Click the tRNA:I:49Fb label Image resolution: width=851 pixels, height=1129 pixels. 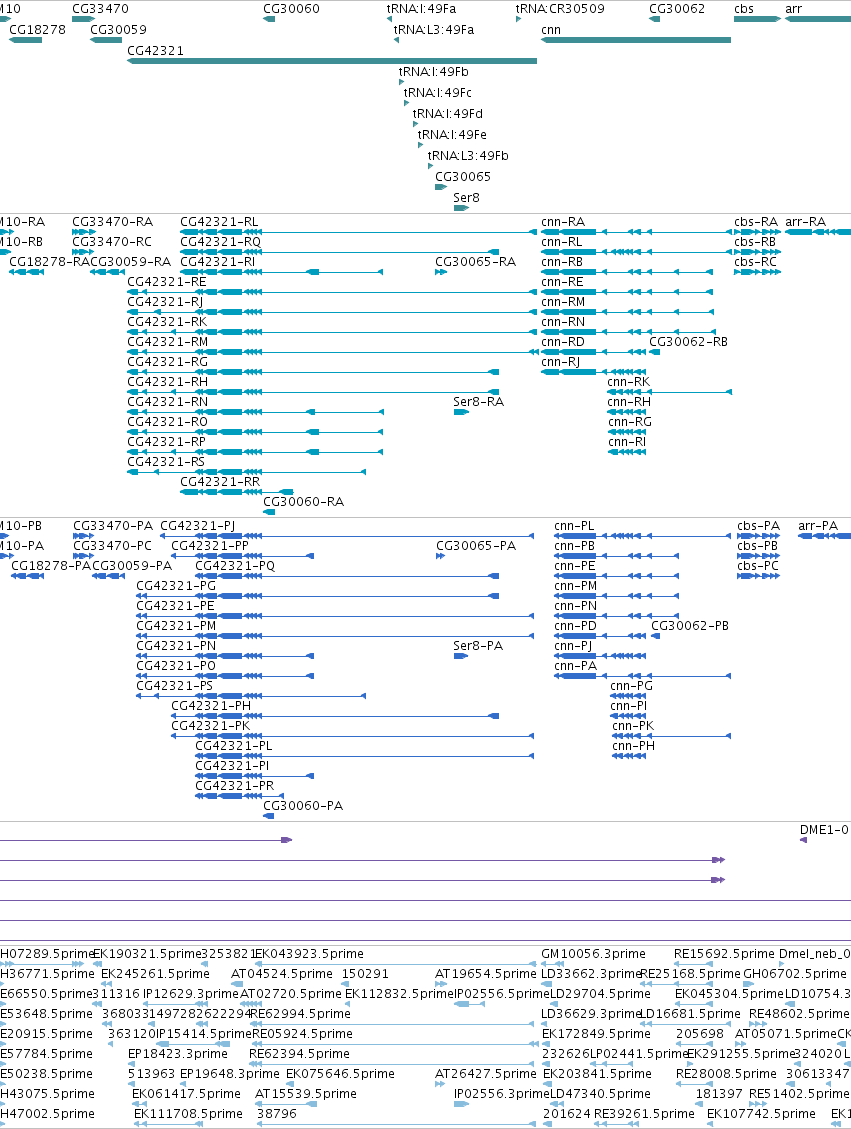pyautogui.click(x=433, y=72)
